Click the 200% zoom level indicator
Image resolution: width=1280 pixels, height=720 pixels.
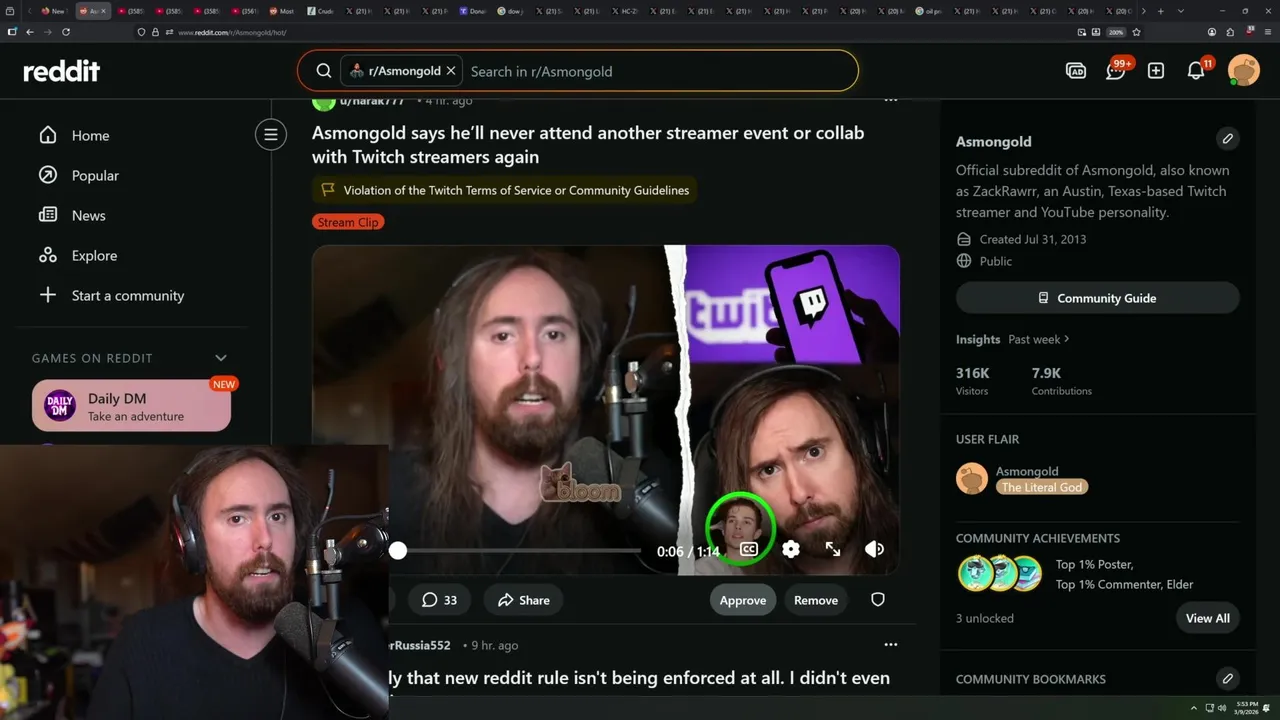tap(1116, 32)
